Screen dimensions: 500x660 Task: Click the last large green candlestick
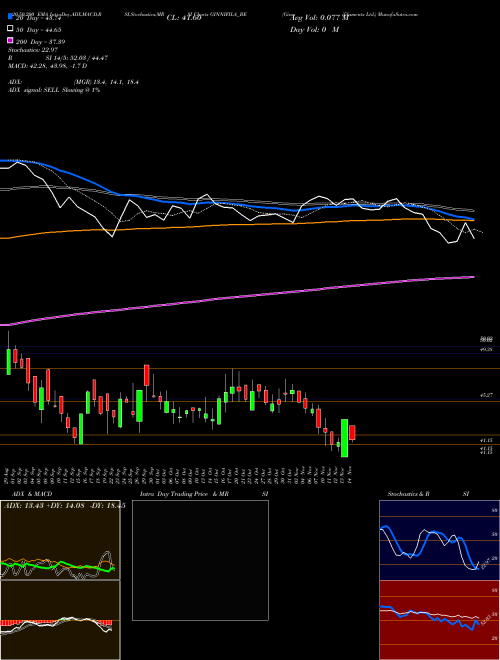344,438
